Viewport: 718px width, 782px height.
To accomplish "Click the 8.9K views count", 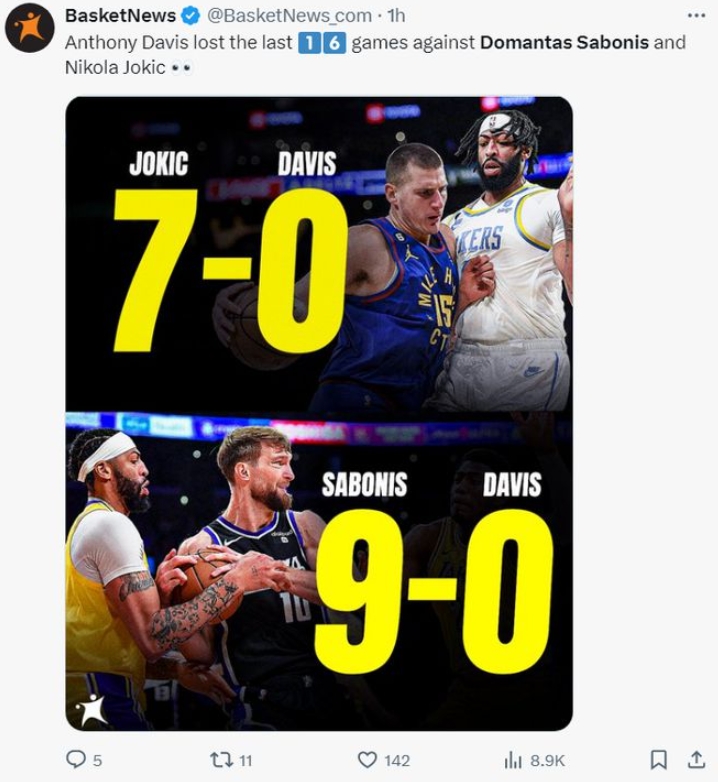I will tap(547, 761).
